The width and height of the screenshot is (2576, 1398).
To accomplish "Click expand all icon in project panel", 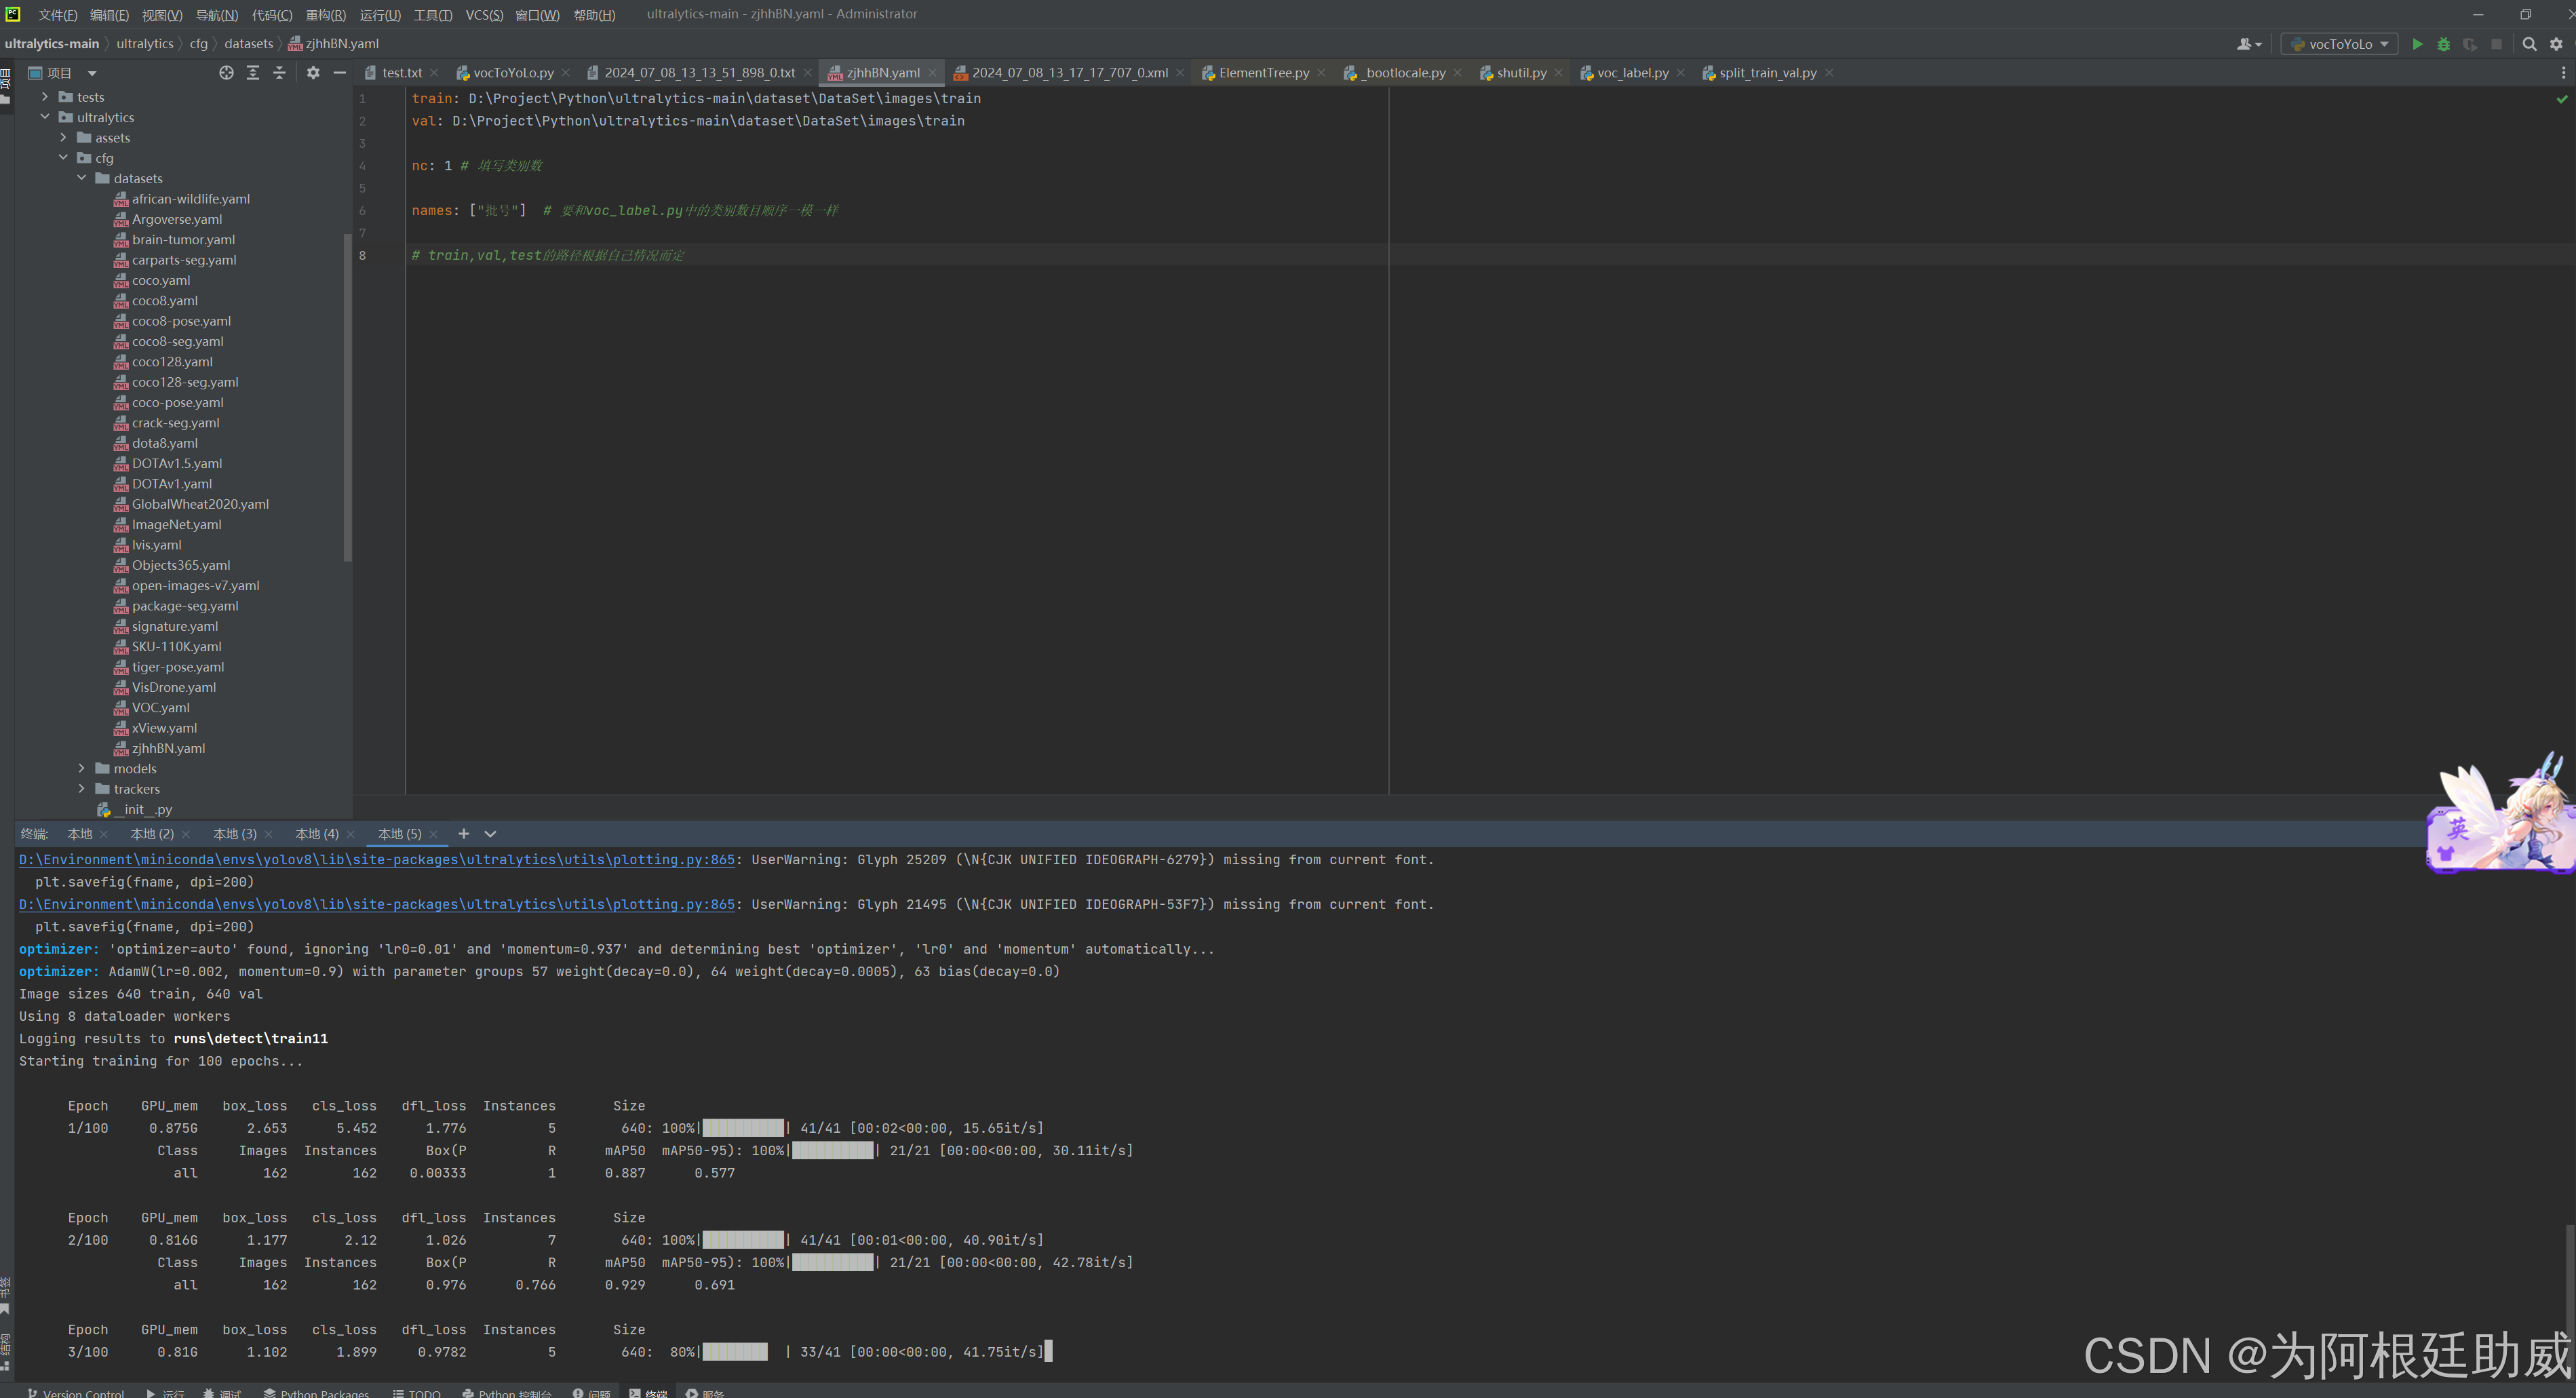I will pyautogui.click(x=253, y=73).
